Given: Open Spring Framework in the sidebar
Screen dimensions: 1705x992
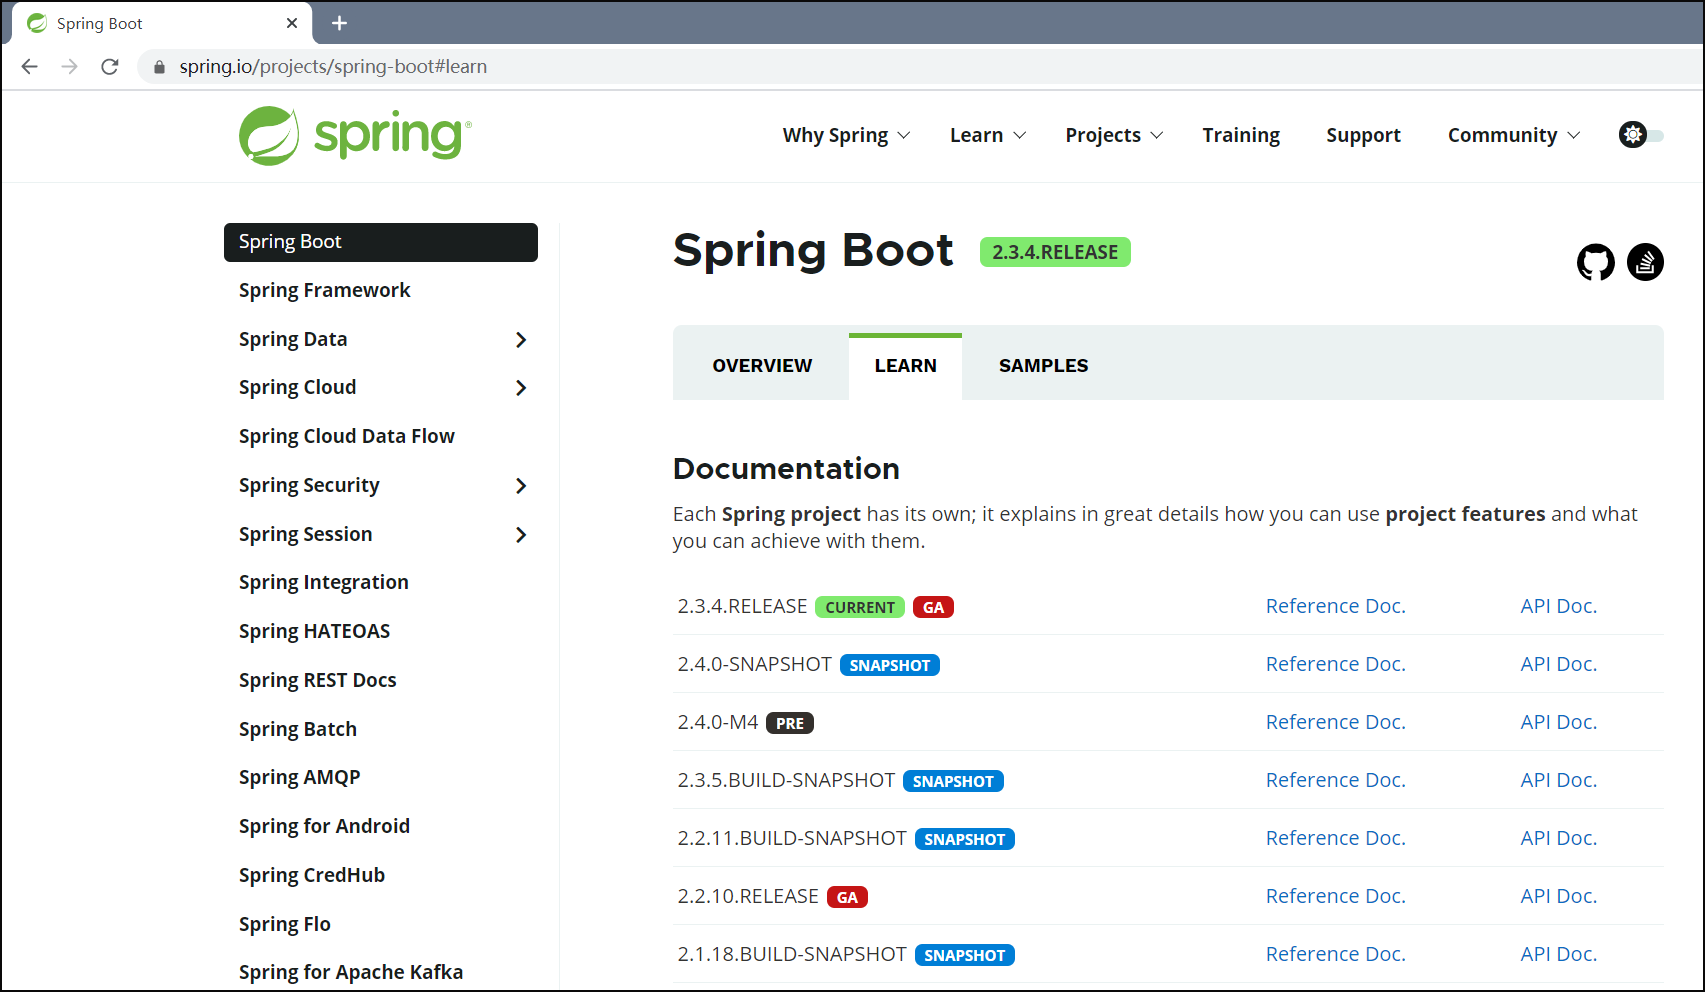Looking at the screenshot, I should 325,290.
